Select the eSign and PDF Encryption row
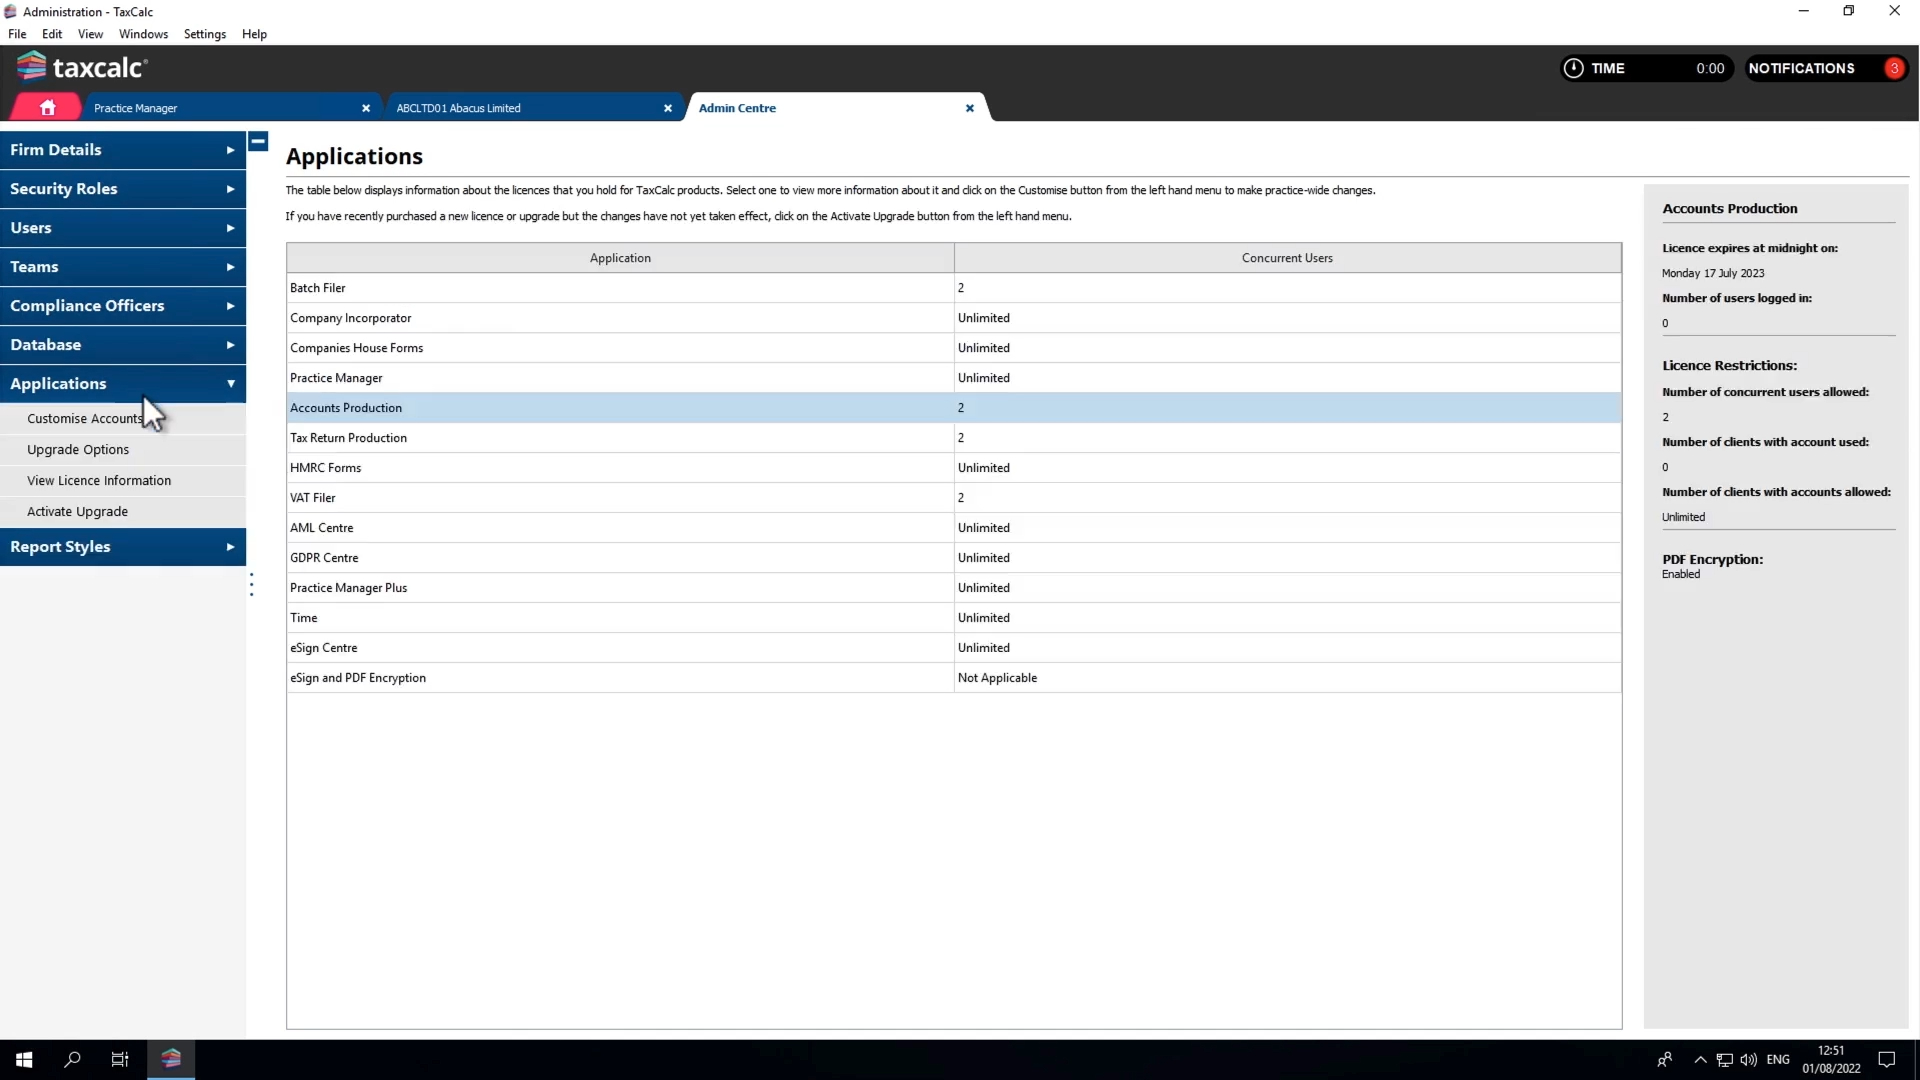Image resolution: width=1920 pixels, height=1080 pixels. pyautogui.click(x=954, y=678)
